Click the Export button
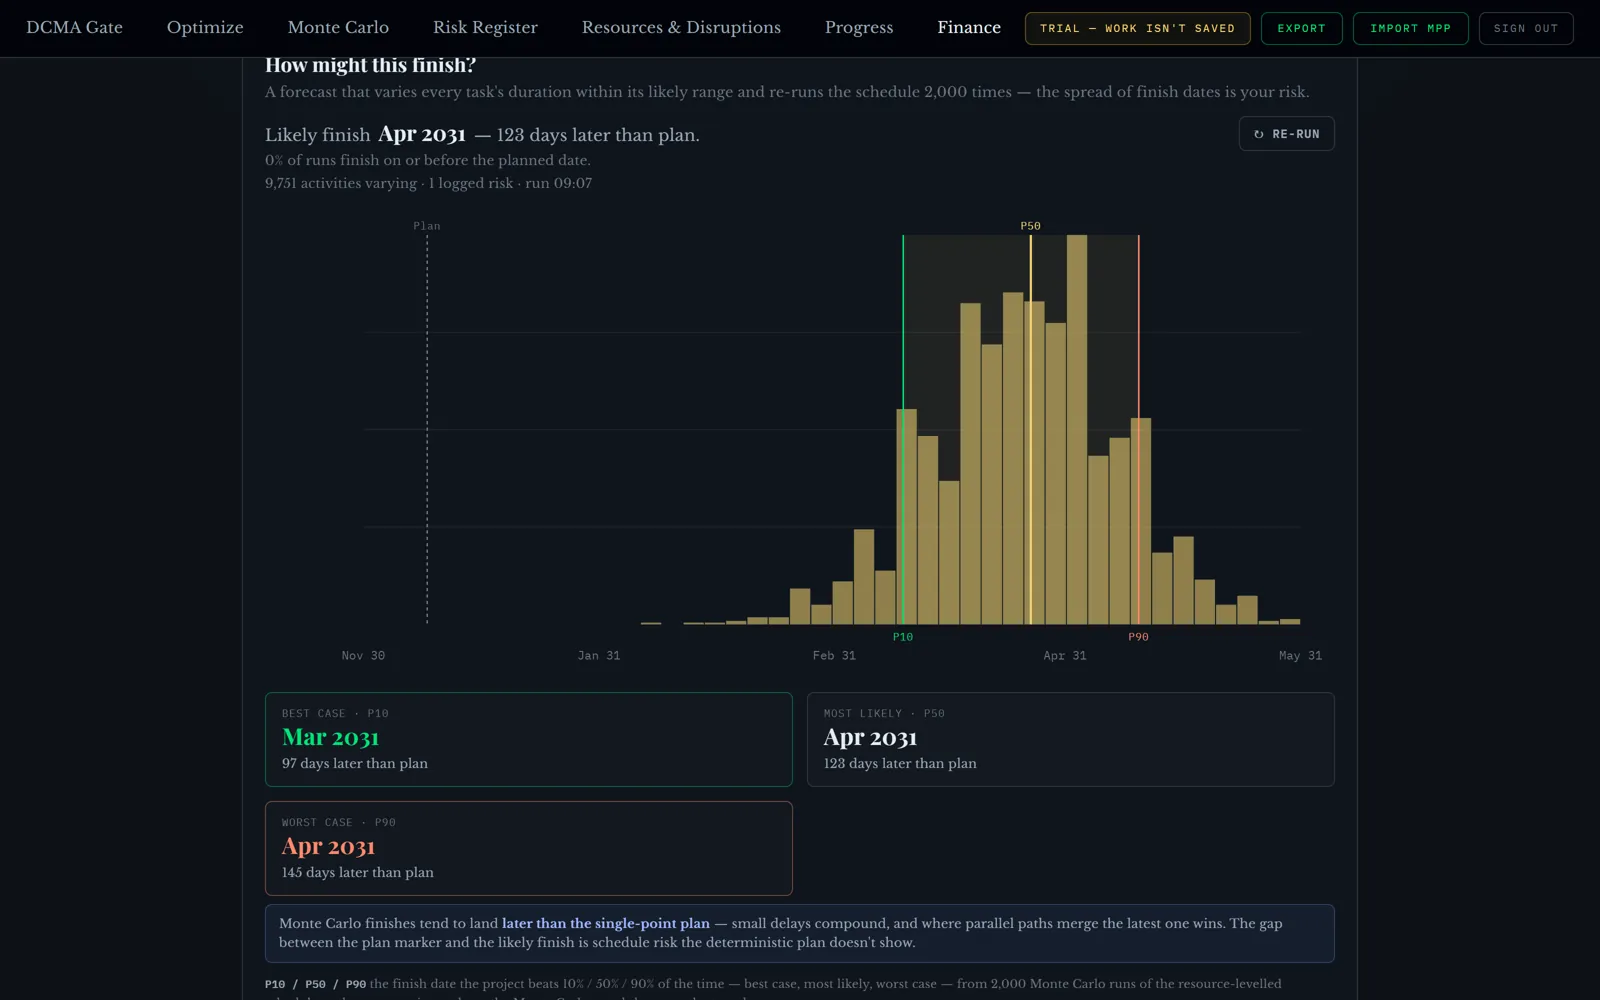This screenshot has width=1600, height=1000. pos(1301,28)
